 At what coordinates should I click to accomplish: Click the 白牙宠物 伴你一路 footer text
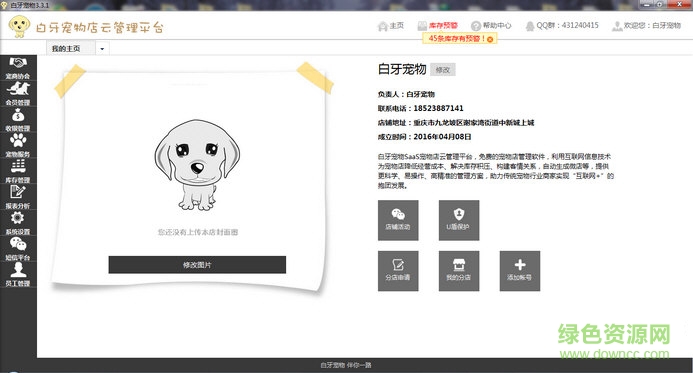pos(346,365)
